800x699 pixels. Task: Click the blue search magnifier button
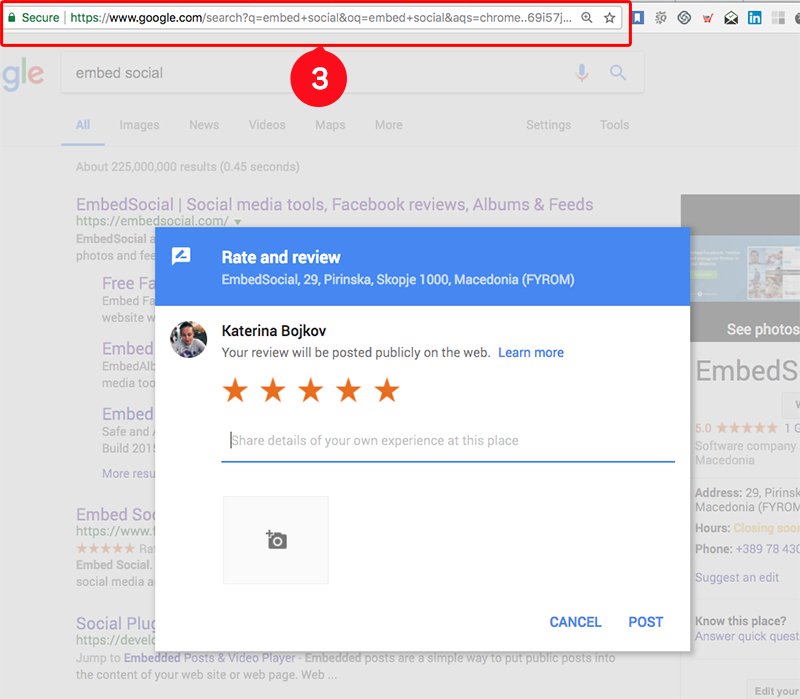[x=617, y=72]
